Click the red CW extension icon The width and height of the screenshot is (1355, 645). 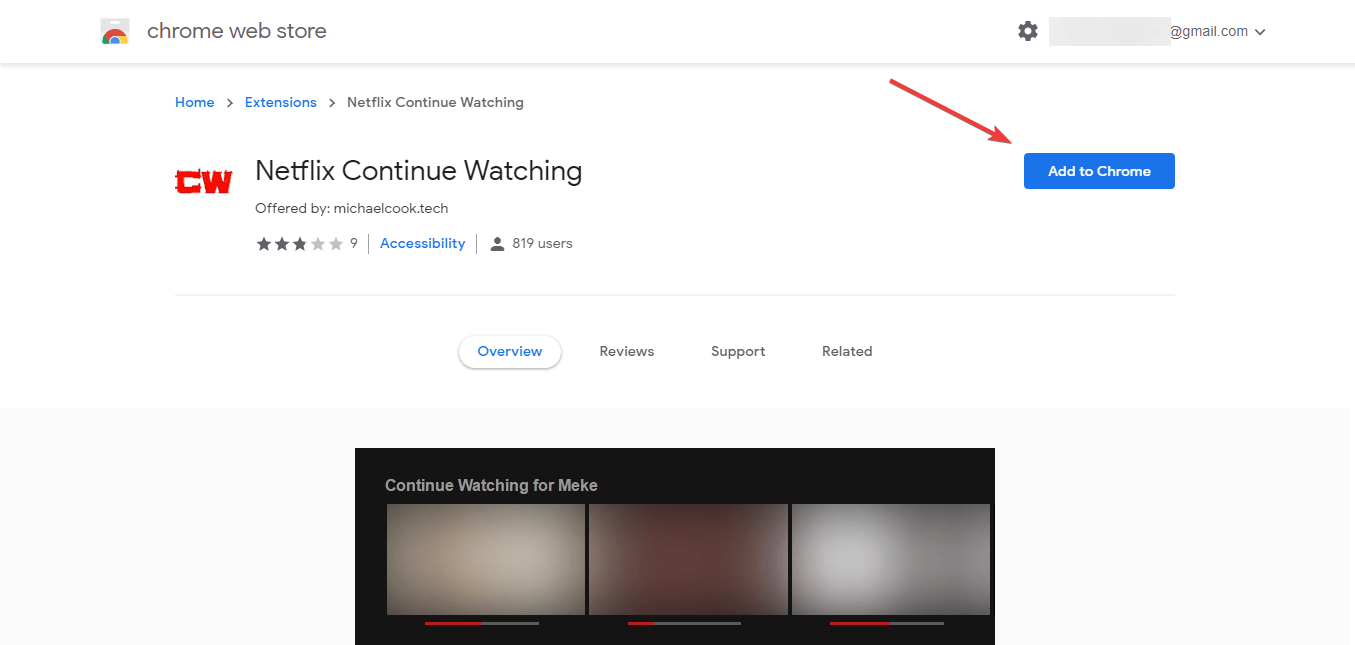[x=203, y=182]
